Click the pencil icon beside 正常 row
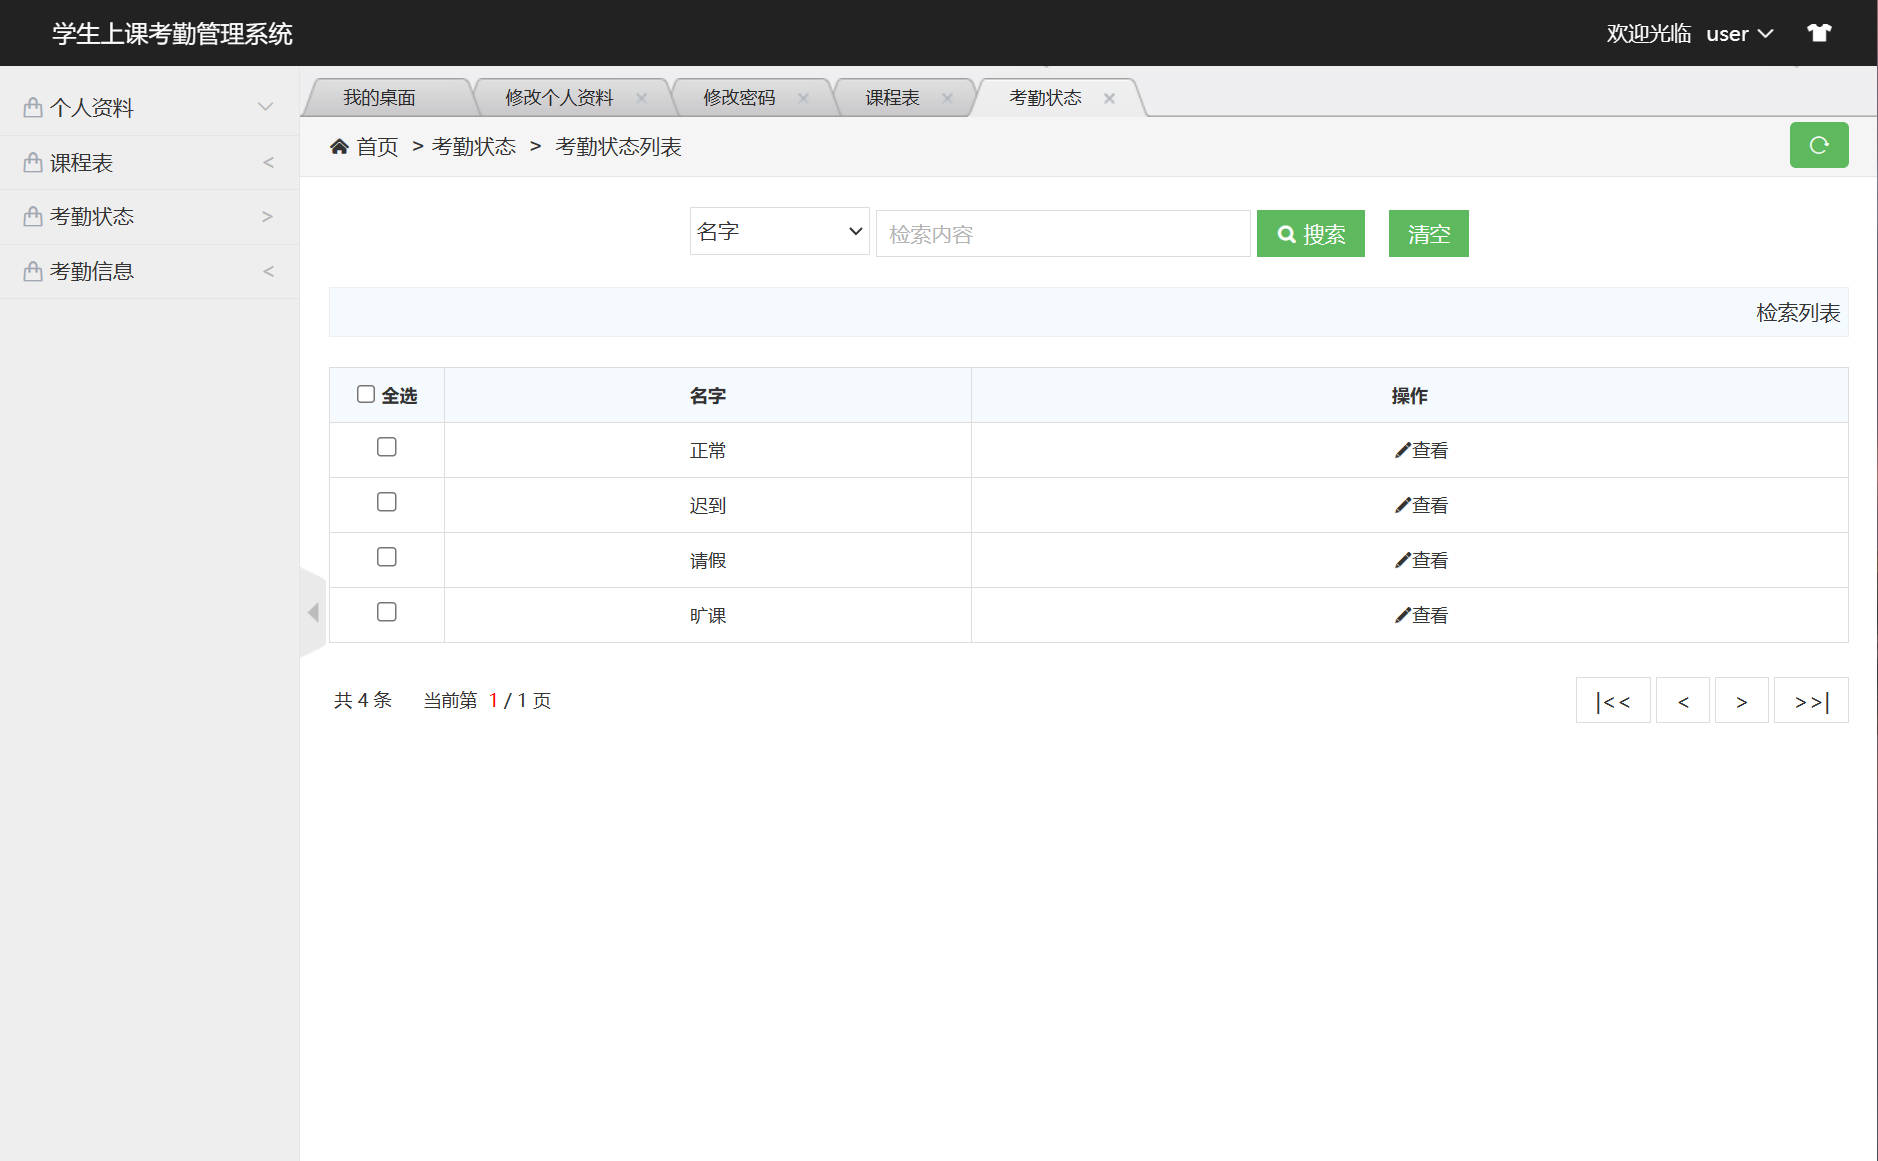Screen dimensions: 1878x1161 pyautogui.click(x=1402, y=449)
